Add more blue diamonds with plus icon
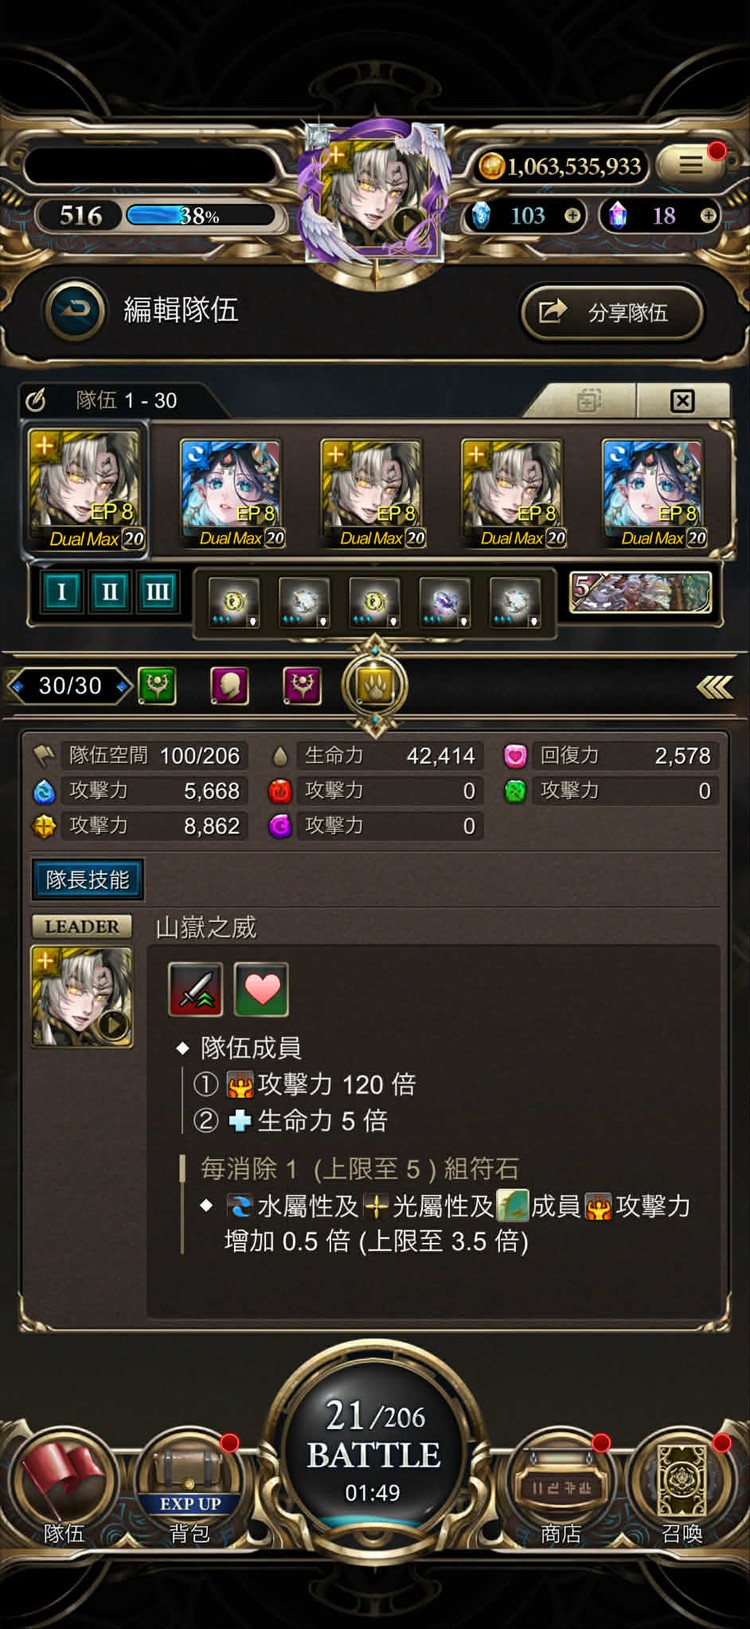Image resolution: width=750 pixels, height=1629 pixels. [572, 215]
